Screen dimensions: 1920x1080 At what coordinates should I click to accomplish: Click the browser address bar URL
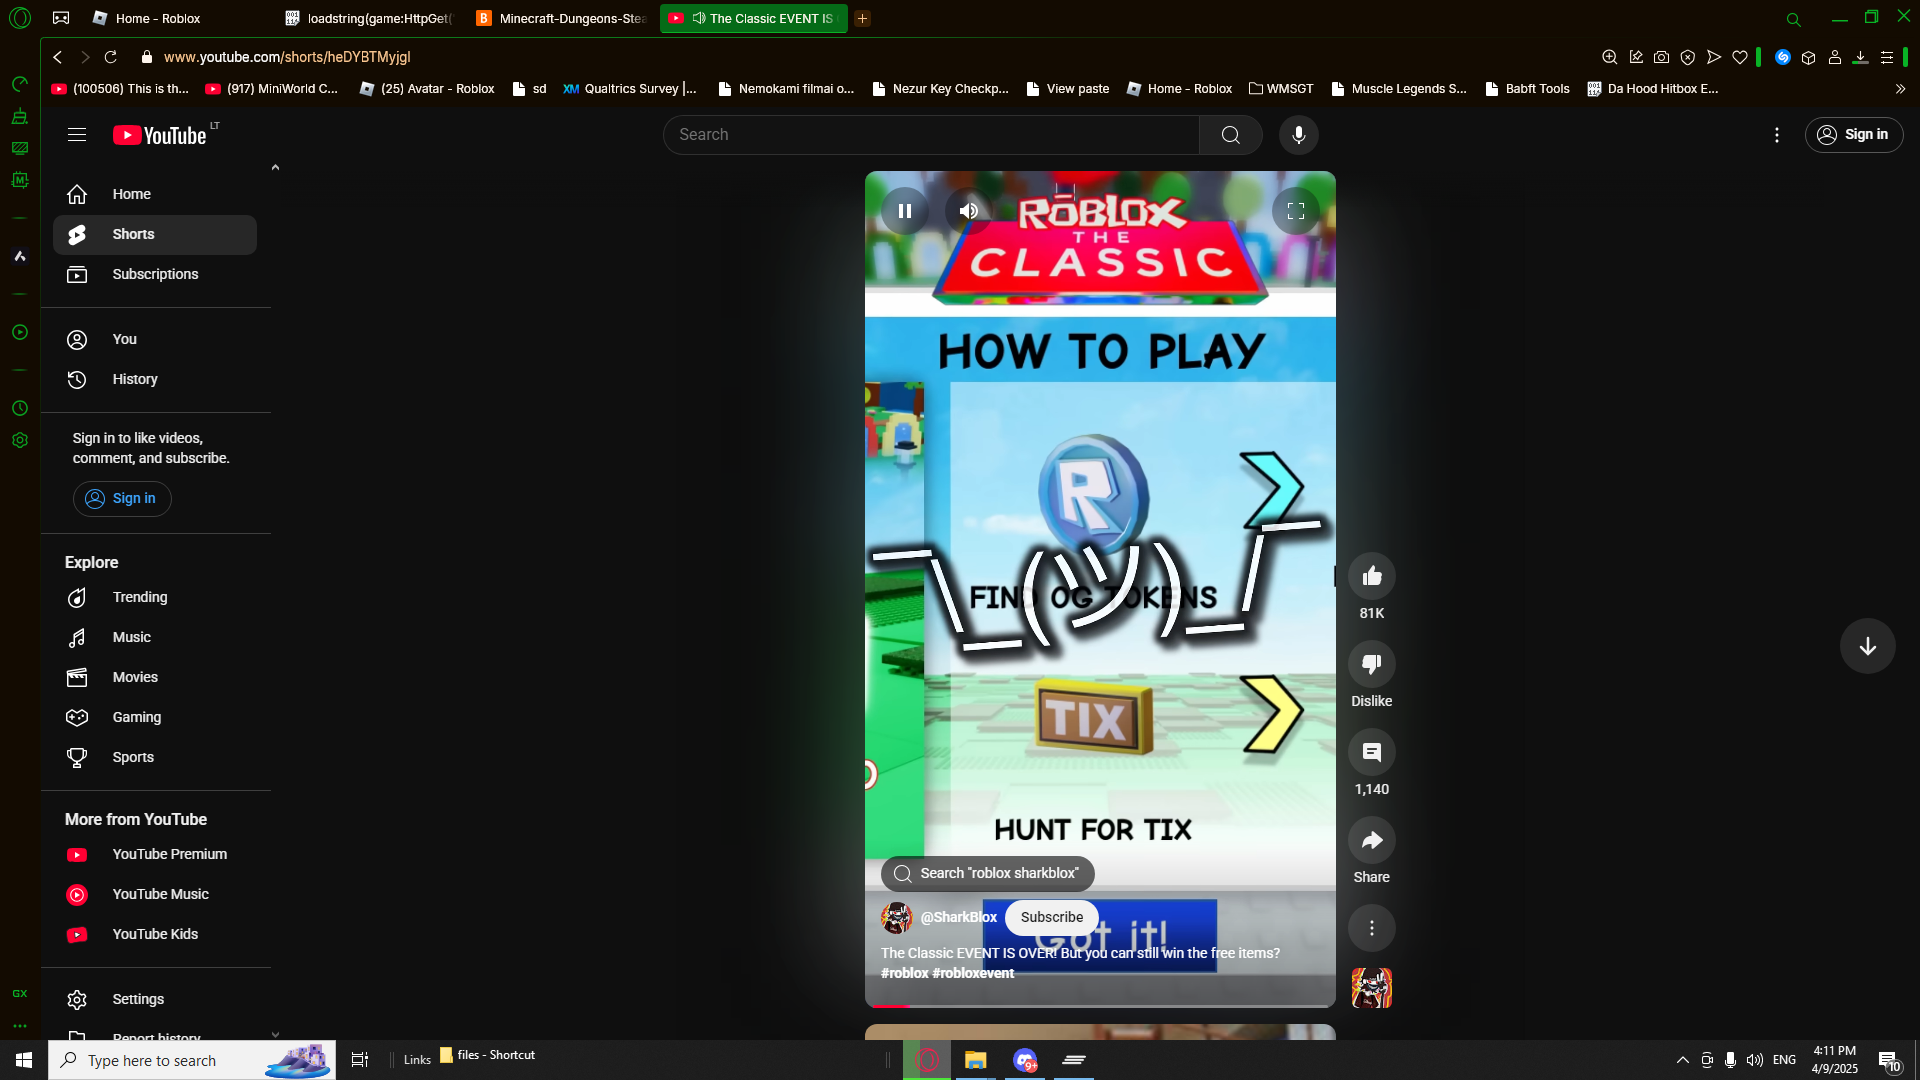tap(287, 57)
